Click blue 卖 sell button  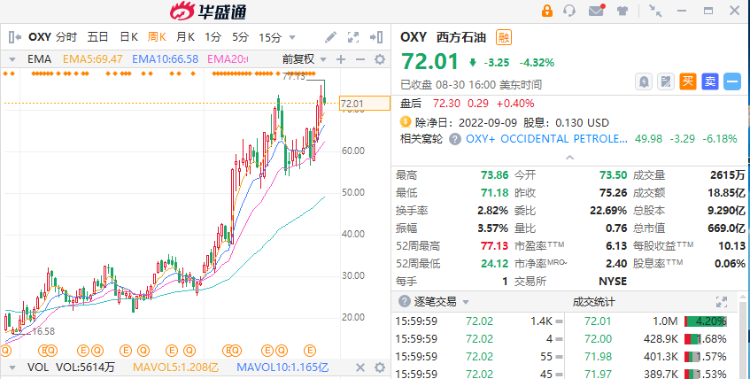[710, 82]
